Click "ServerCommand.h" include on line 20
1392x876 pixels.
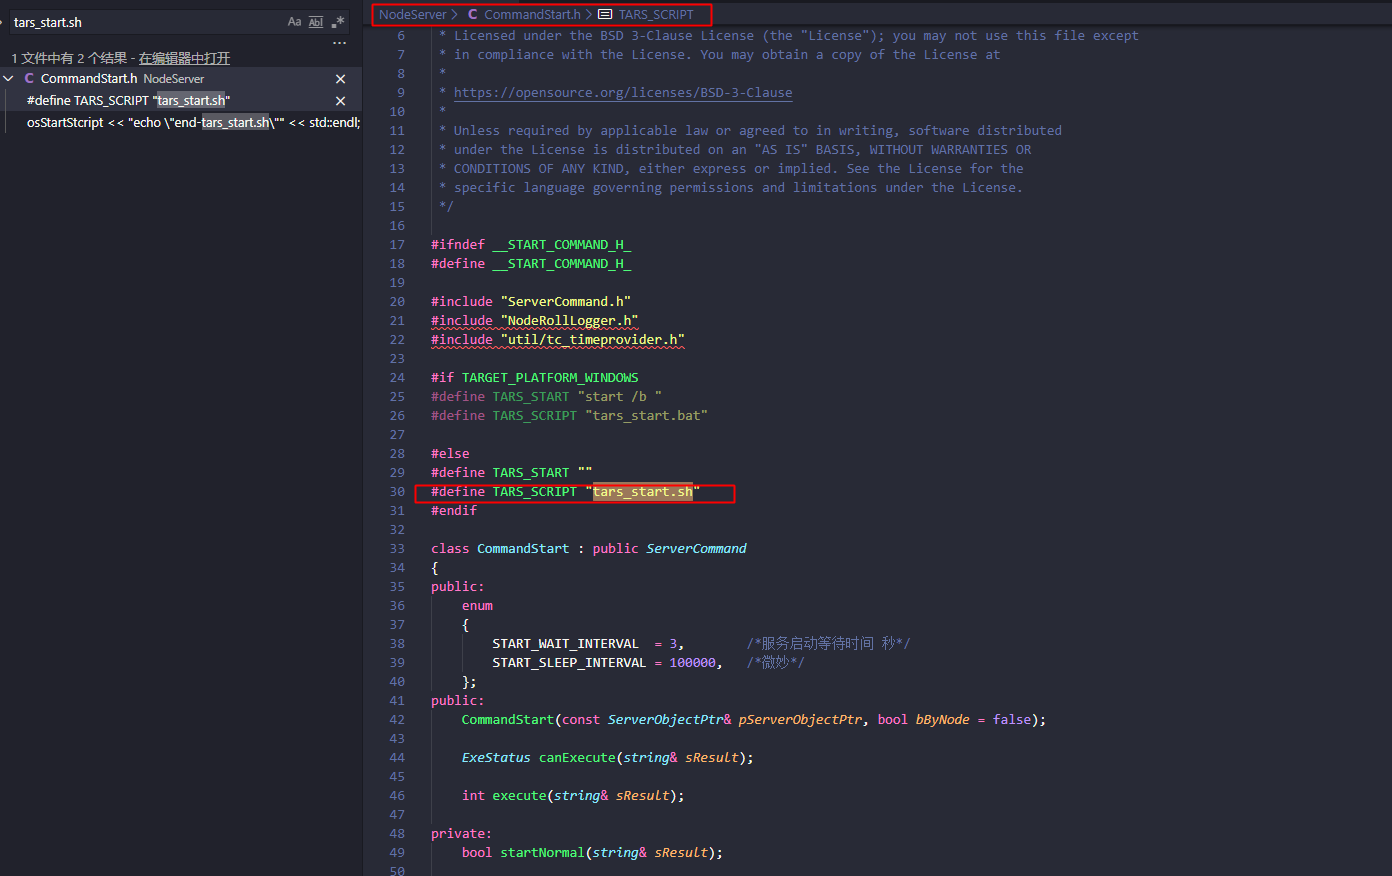pyautogui.click(x=566, y=302)
